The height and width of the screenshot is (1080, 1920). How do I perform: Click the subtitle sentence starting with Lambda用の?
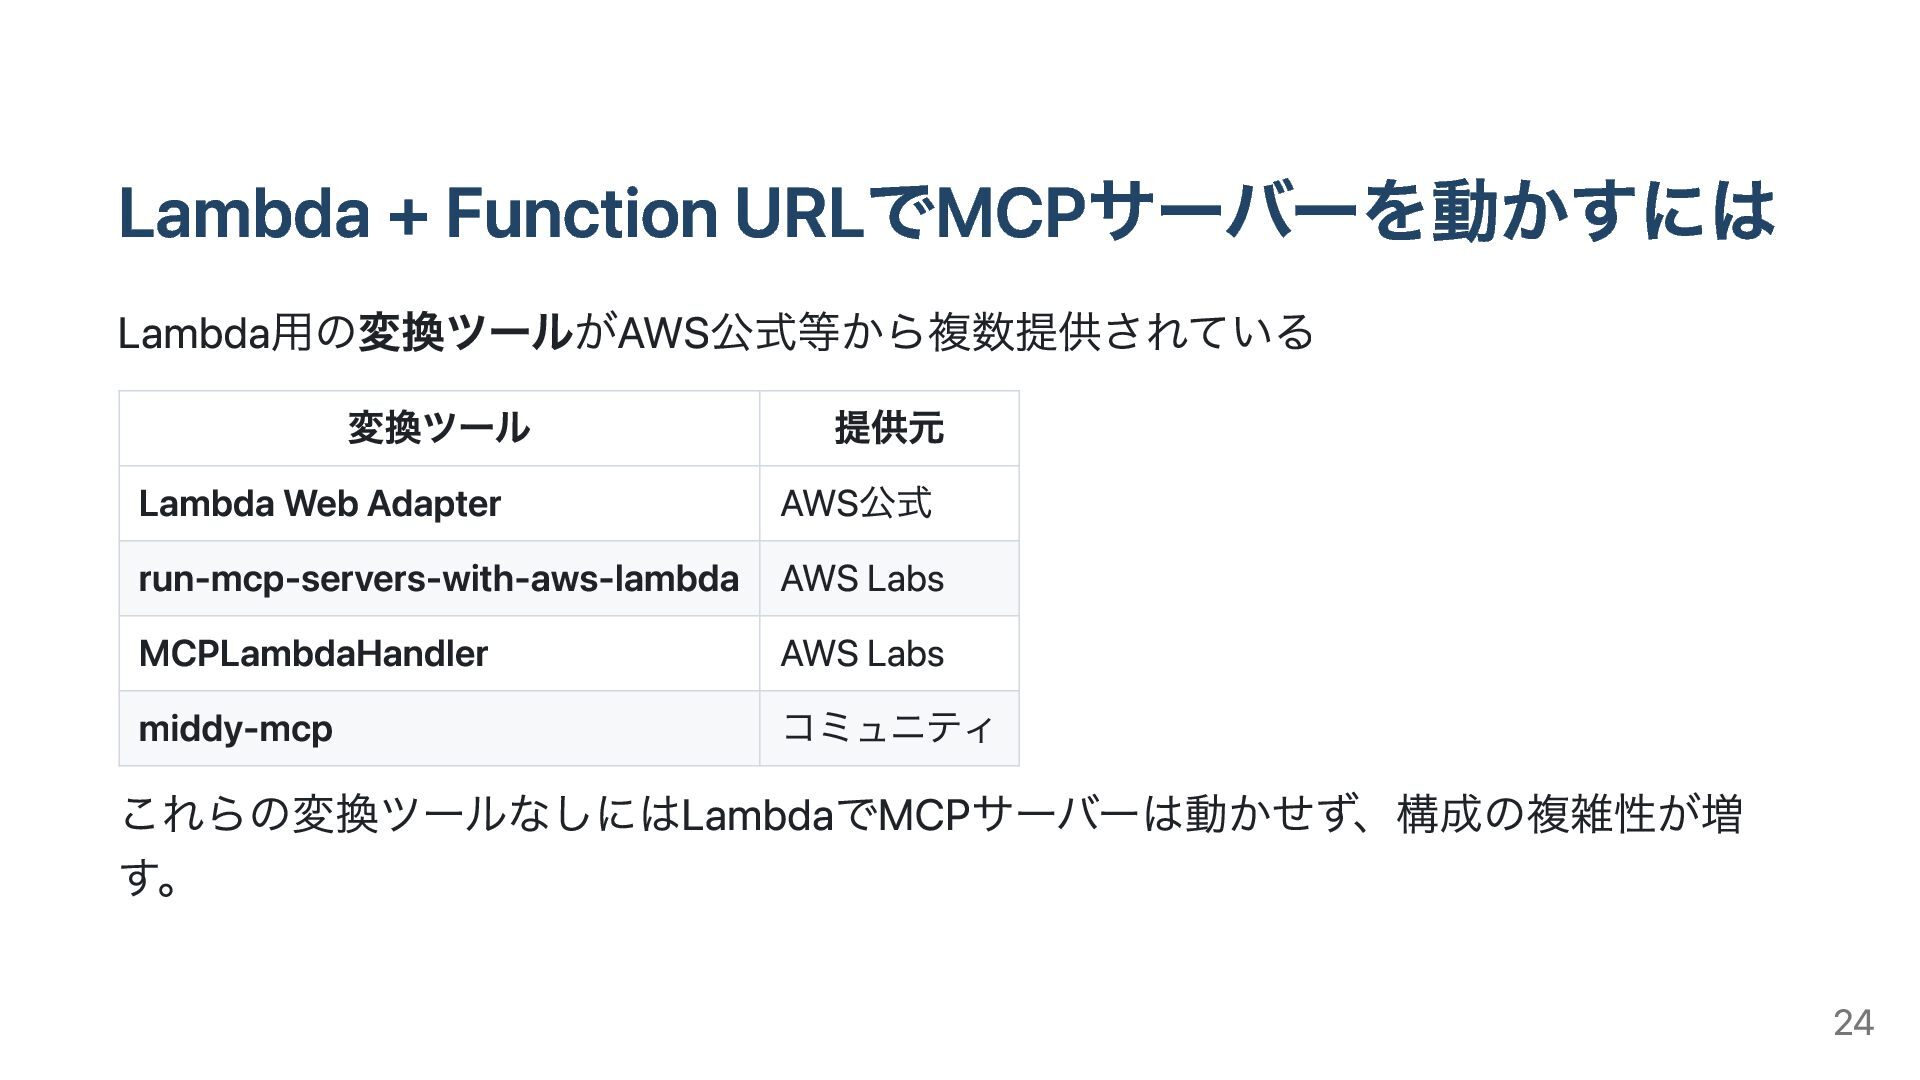[715, 332]
